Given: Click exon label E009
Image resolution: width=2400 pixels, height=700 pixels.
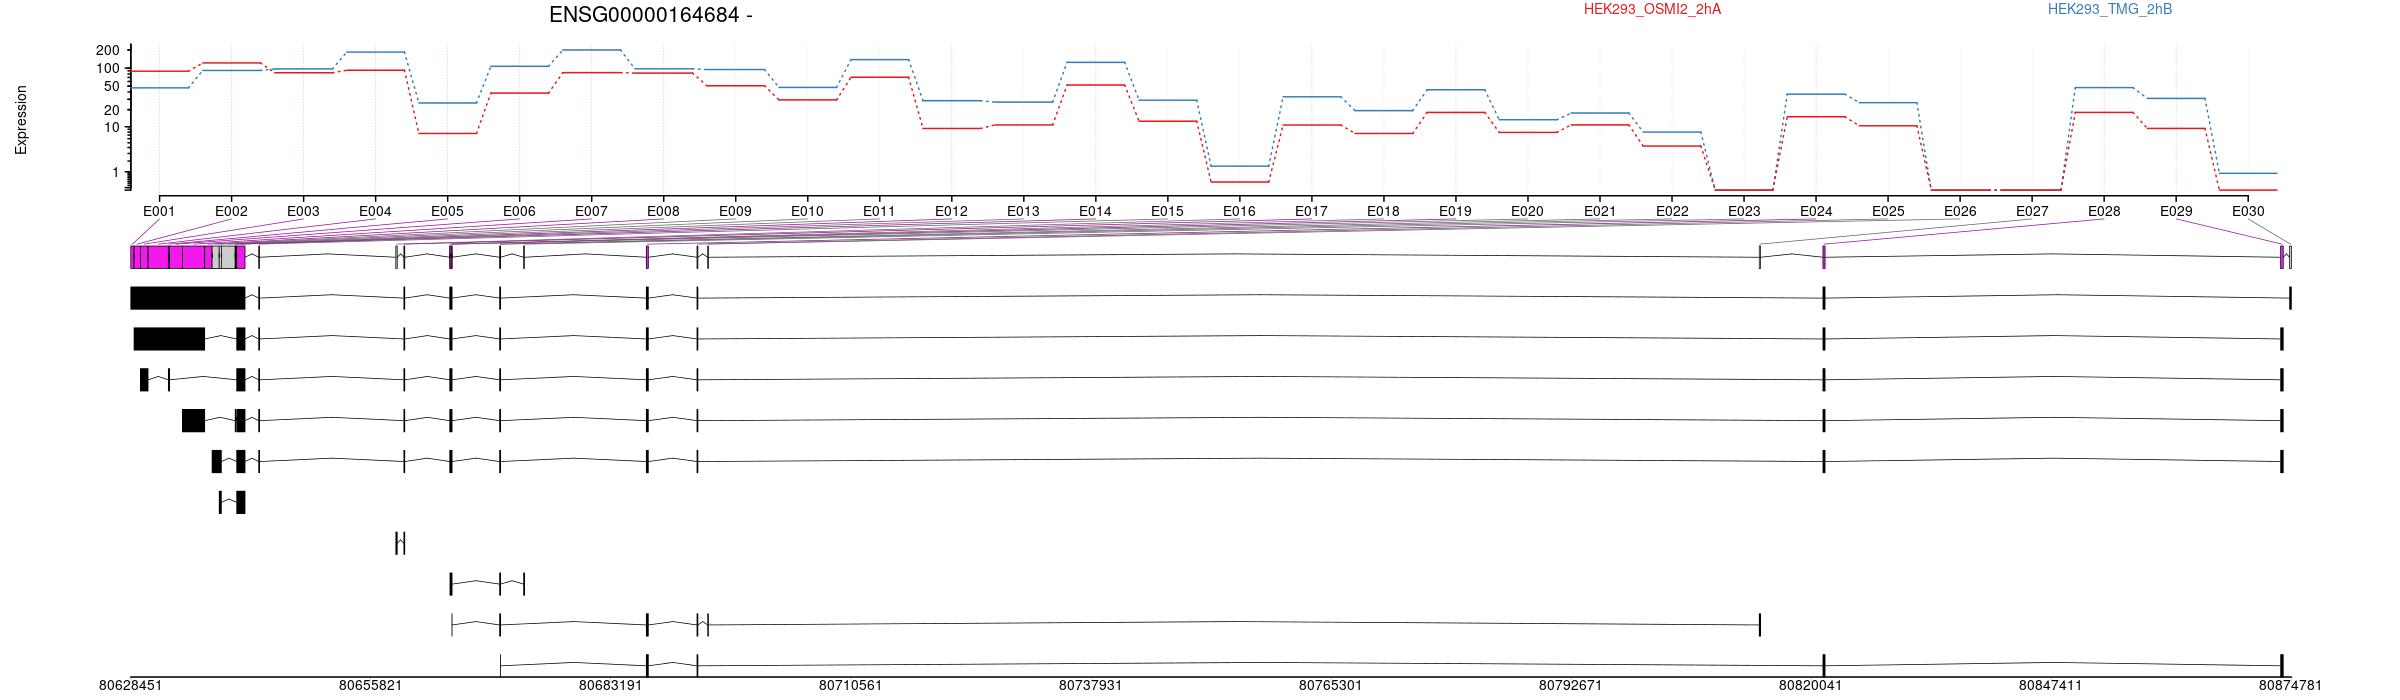Looking at the screenshot, I should pyautogui.click(x=735, y=211).
